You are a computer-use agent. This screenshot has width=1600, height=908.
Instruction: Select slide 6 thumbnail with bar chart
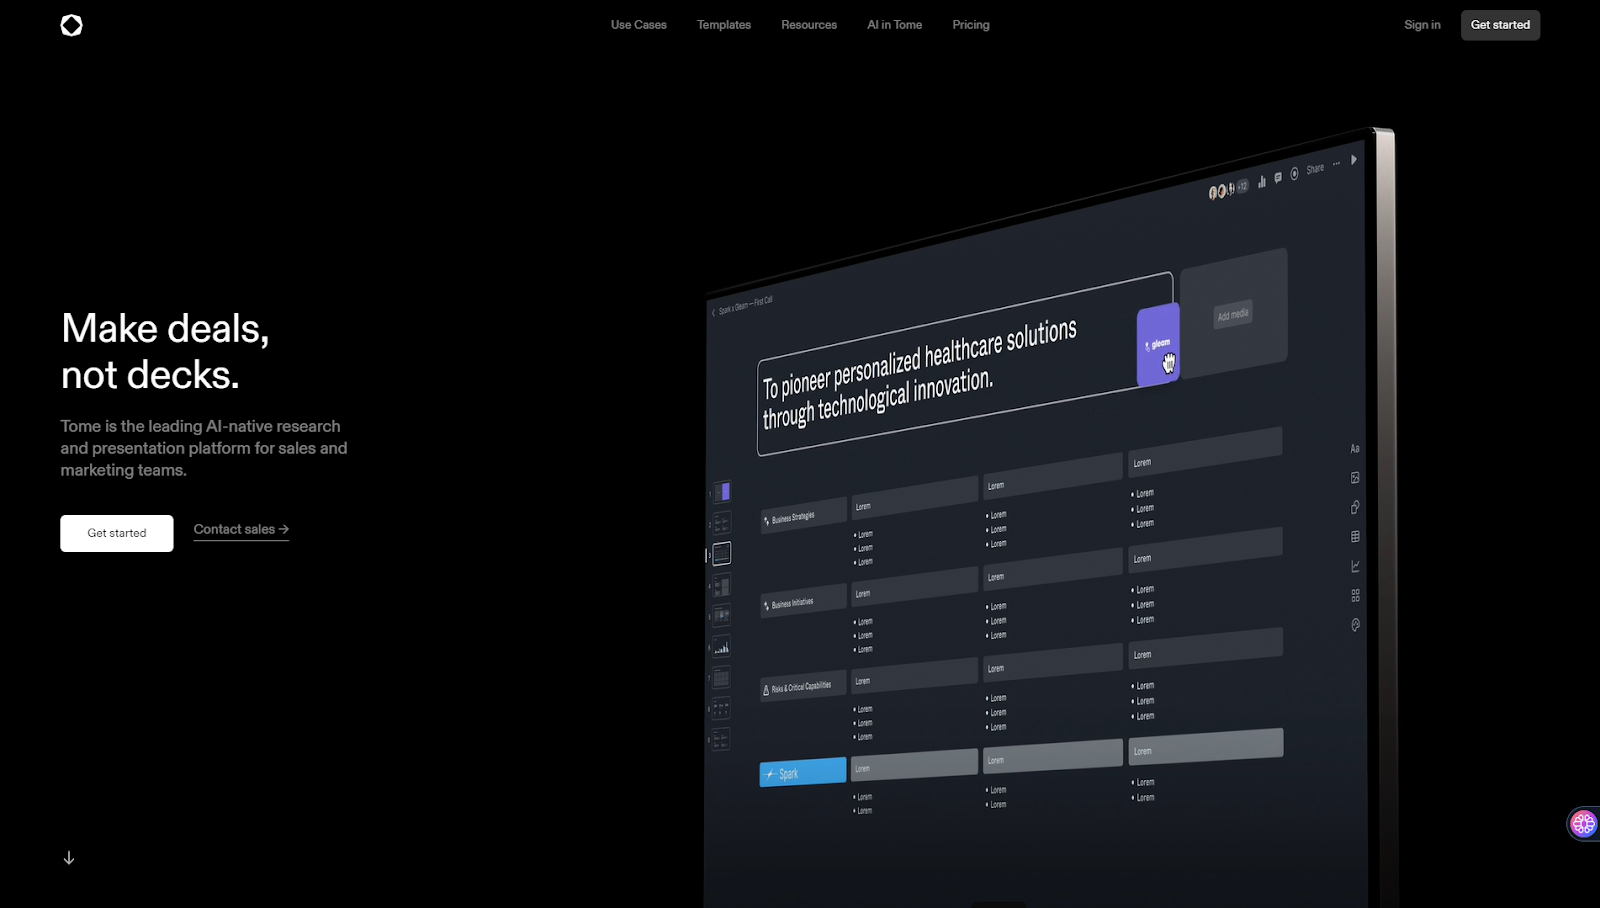tap(722, 646)
